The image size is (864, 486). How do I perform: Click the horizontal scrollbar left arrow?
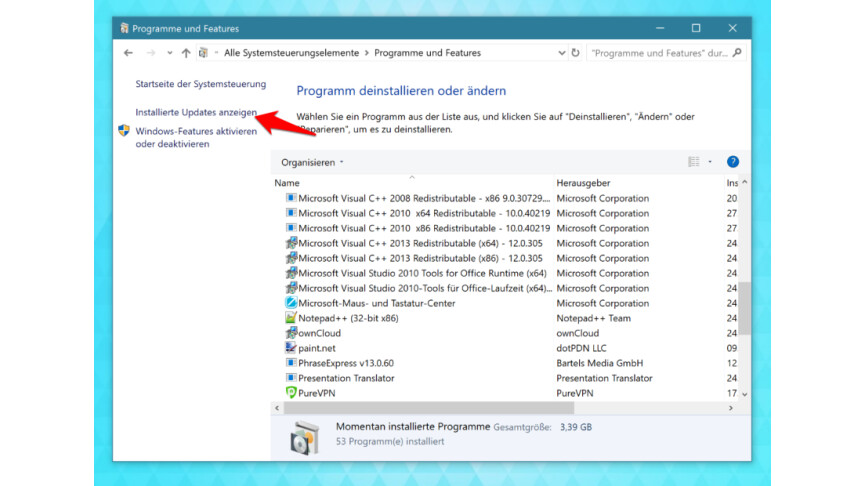(x=277, y=408)
